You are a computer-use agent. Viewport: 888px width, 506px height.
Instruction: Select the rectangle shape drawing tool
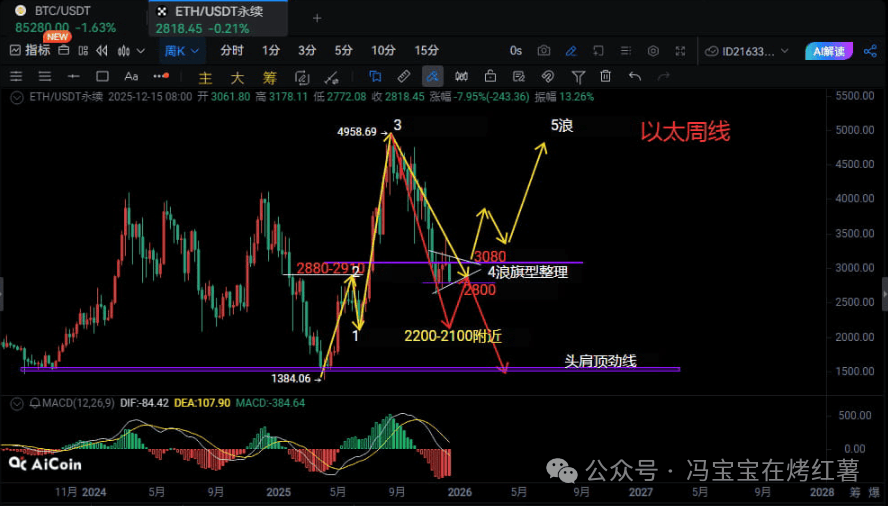tap(102, 76)
